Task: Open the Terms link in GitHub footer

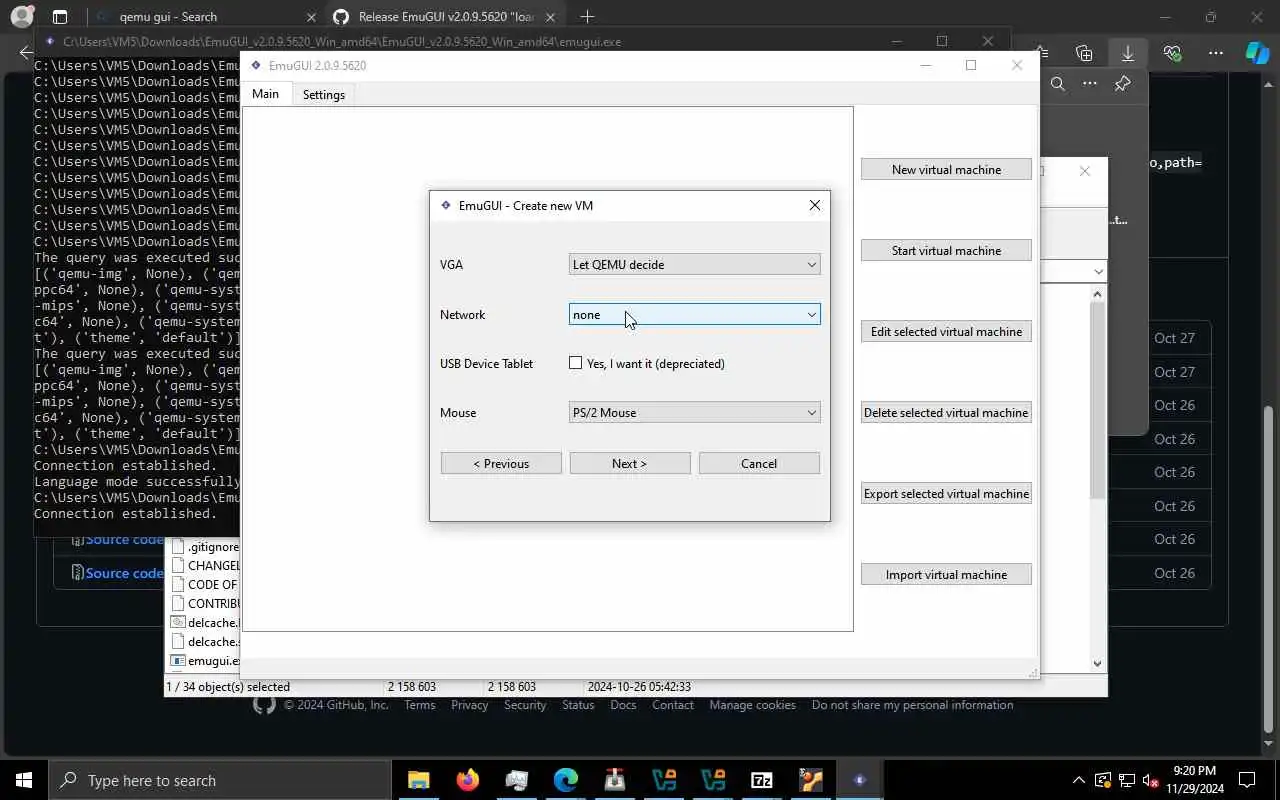Action: 420,705
